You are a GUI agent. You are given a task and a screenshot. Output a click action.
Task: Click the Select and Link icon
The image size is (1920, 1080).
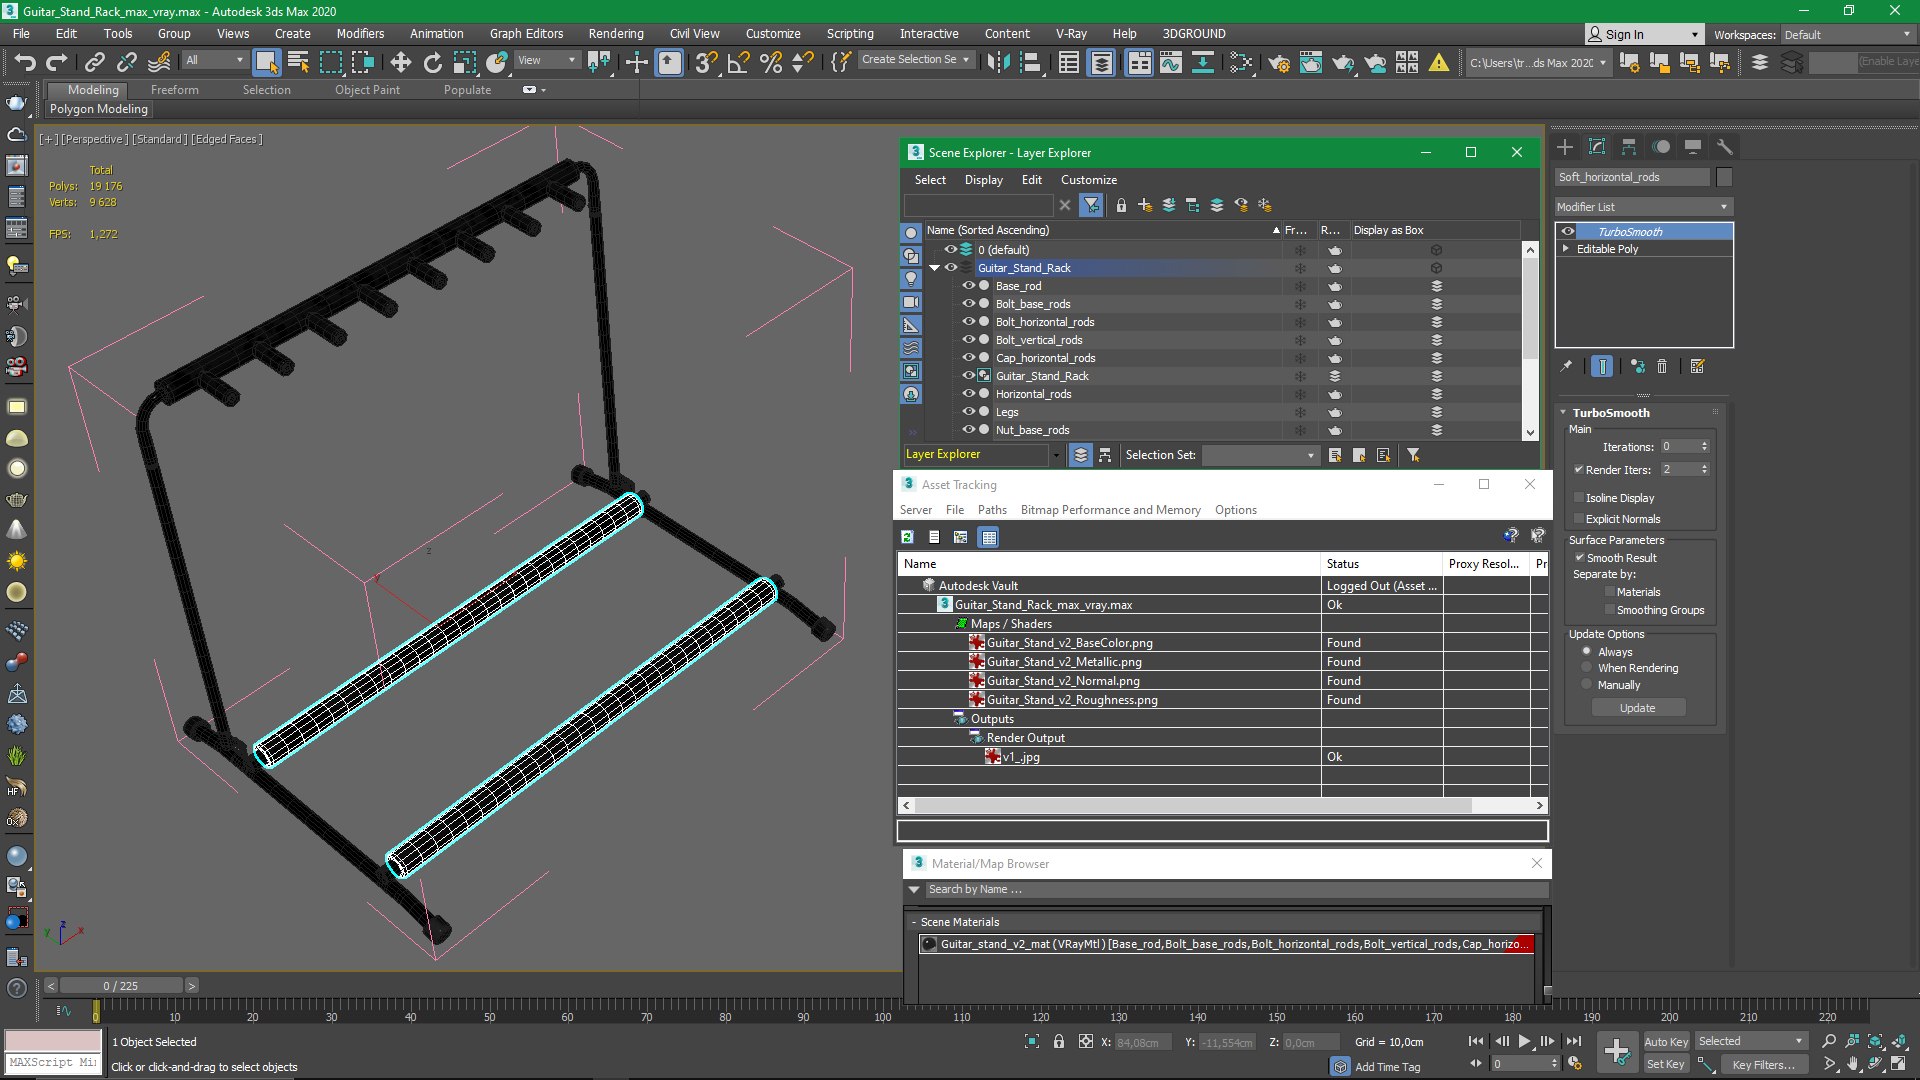pyautogui.click(x=94, y=62)
